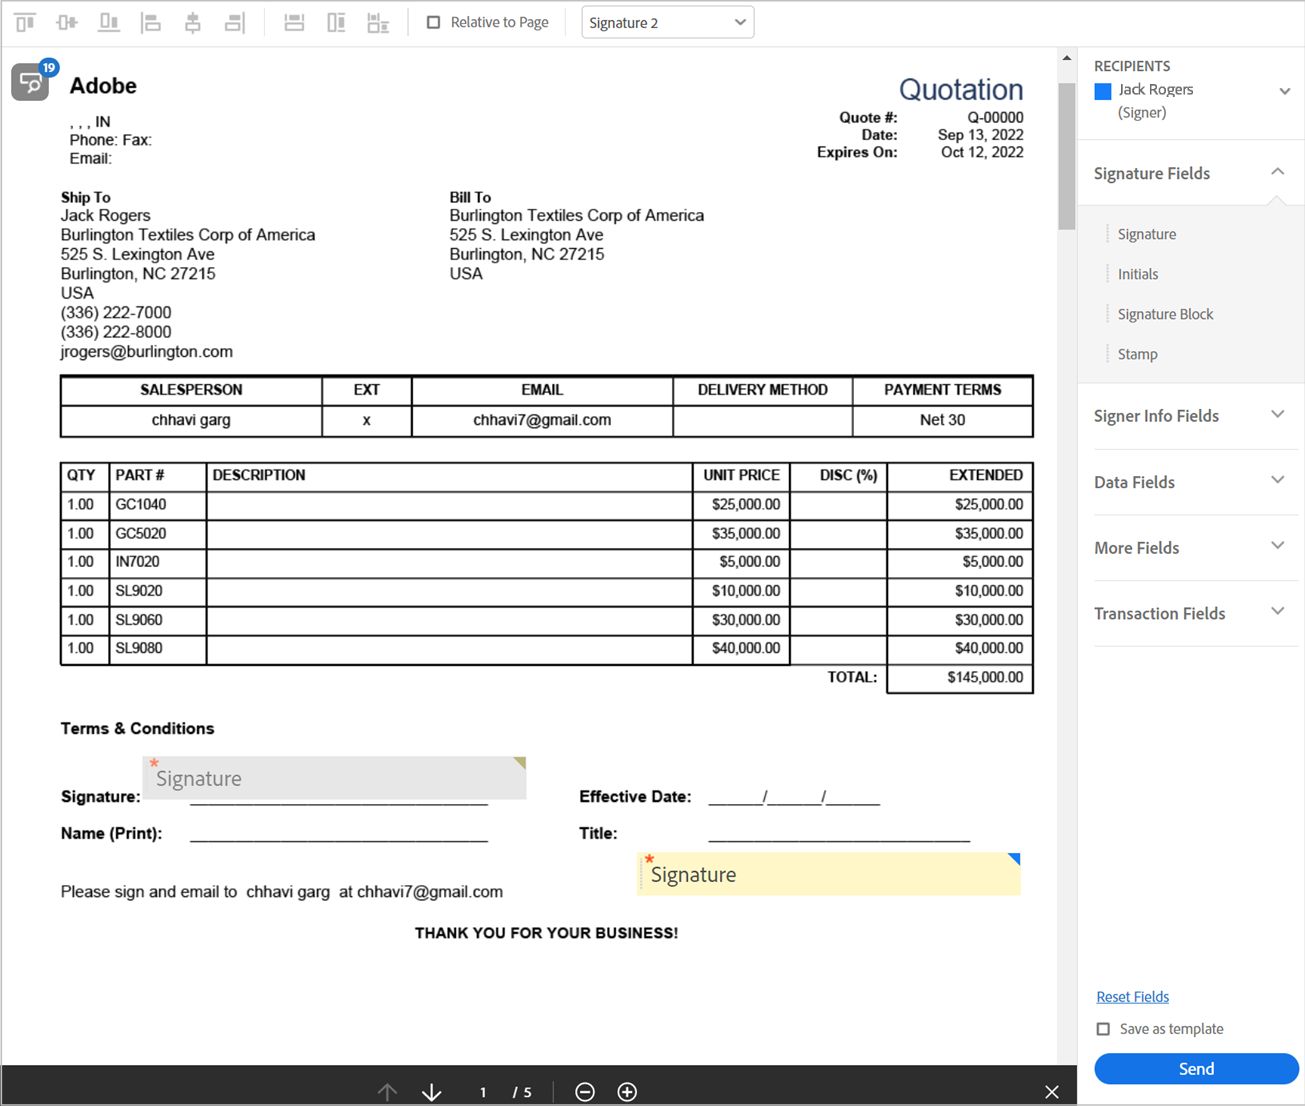Image resolution: width=1305 pixels, height=1106 pixels.
Task: Select Signature field type in panel
Action: pos(1147,234)
